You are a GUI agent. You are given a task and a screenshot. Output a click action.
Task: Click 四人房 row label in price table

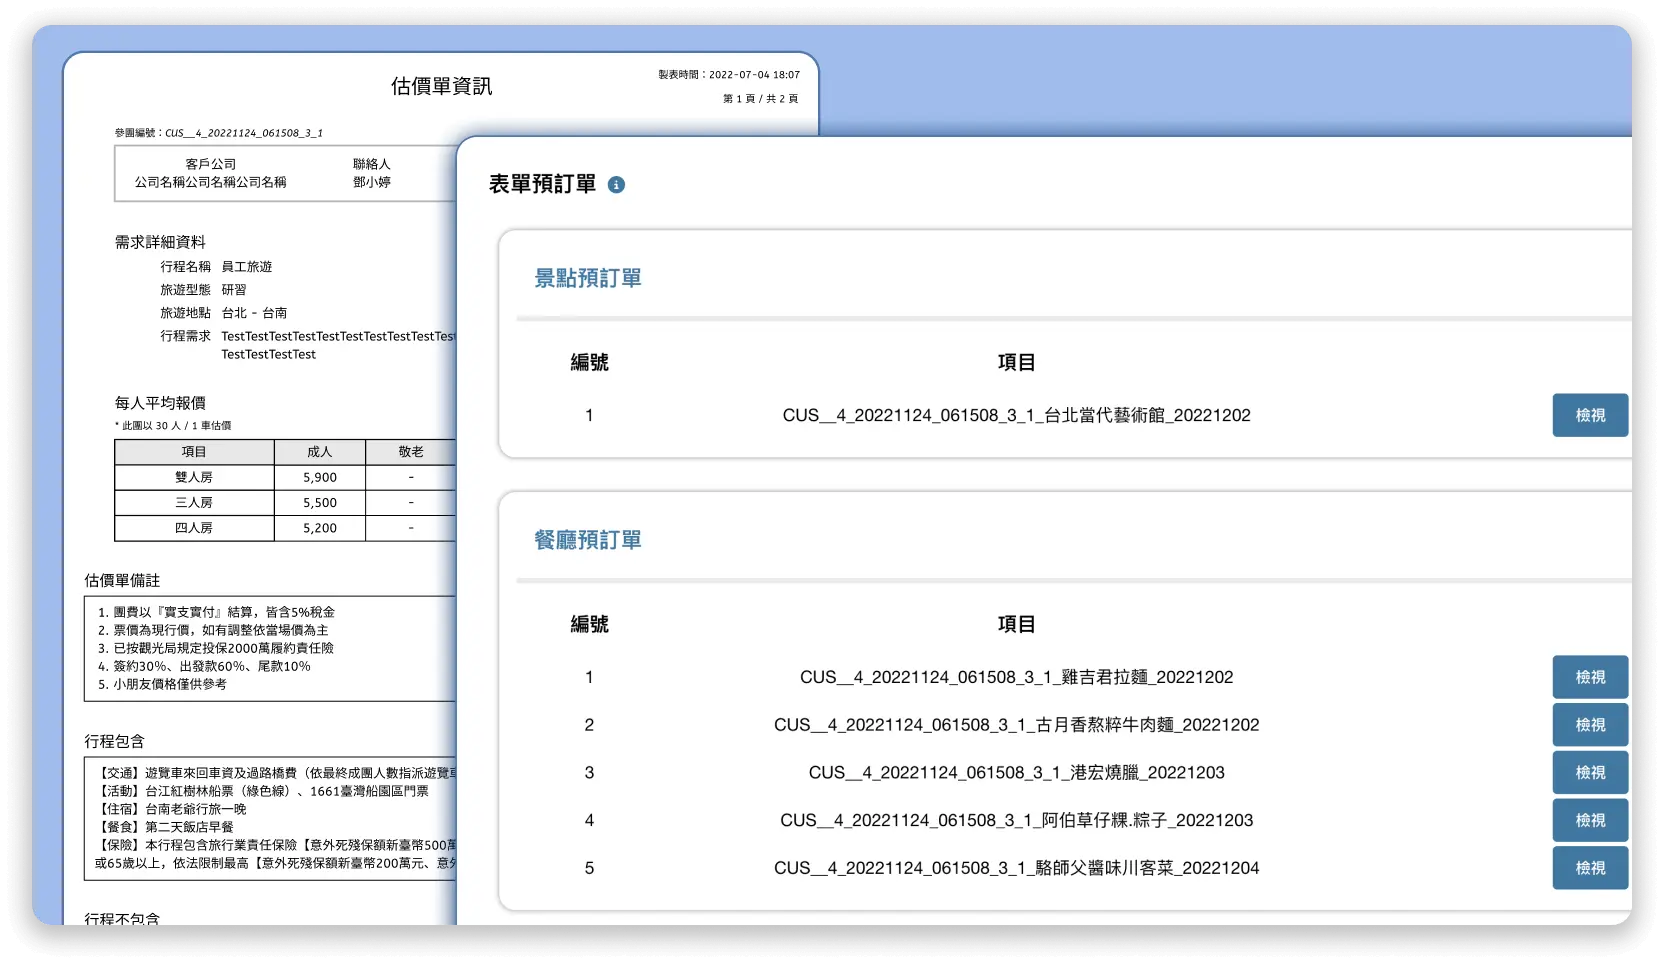tap(194, 528)
